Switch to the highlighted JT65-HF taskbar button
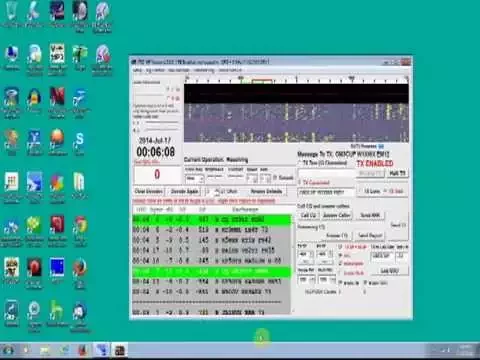 coord(101,350)
